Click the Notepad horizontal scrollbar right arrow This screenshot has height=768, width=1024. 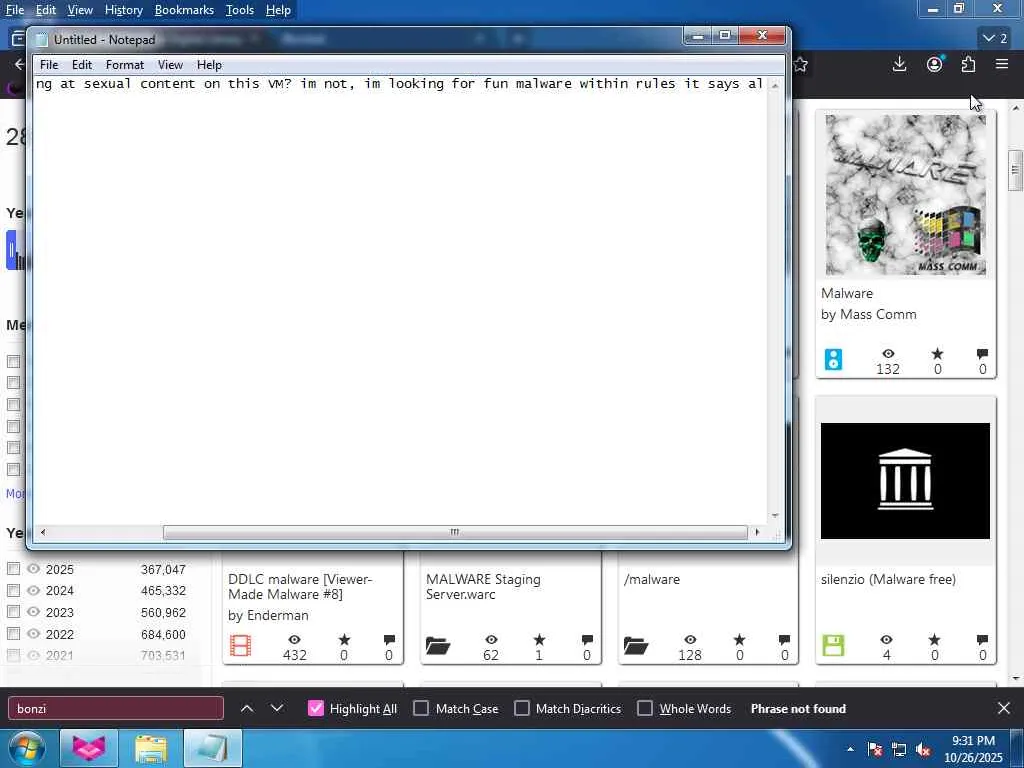click(x=757, y=532)
